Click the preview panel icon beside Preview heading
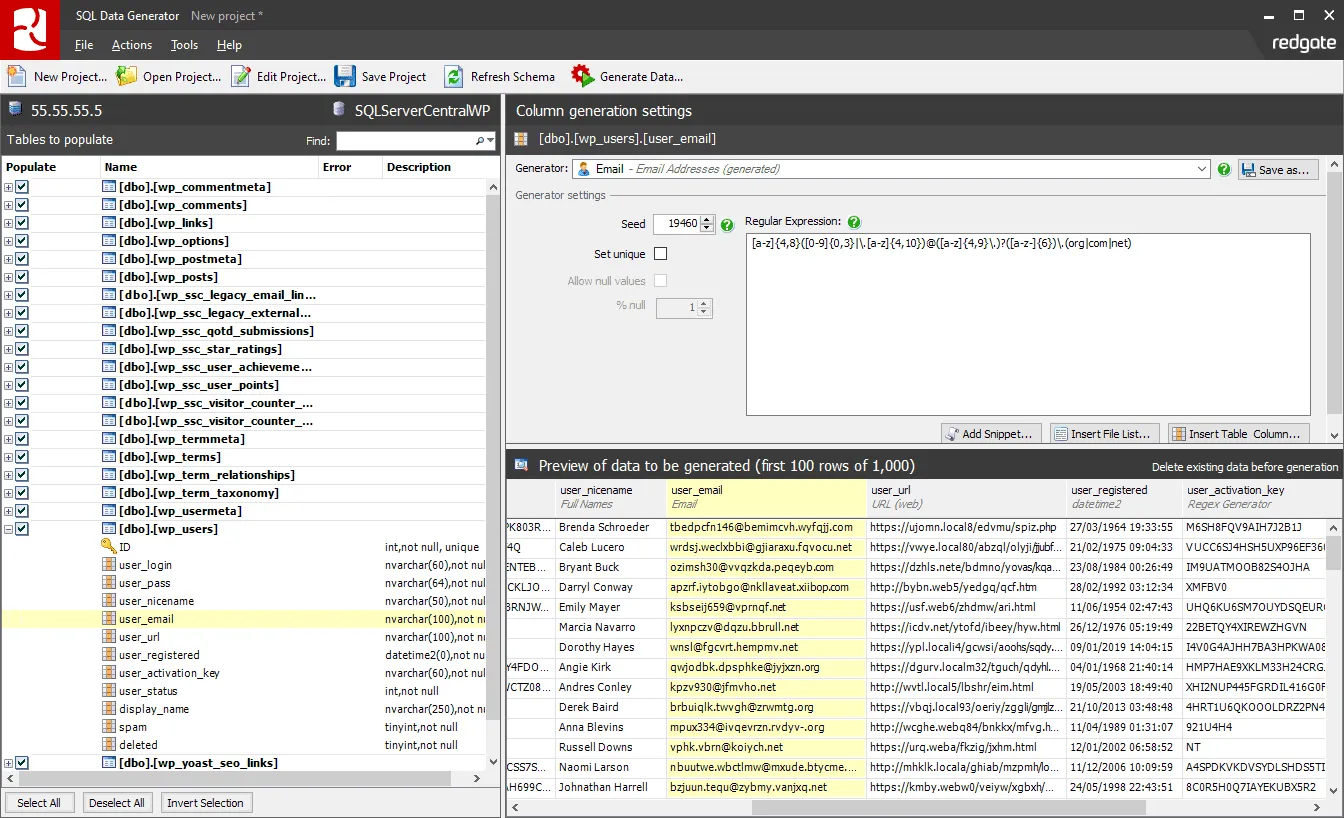 tap(521, 465)
